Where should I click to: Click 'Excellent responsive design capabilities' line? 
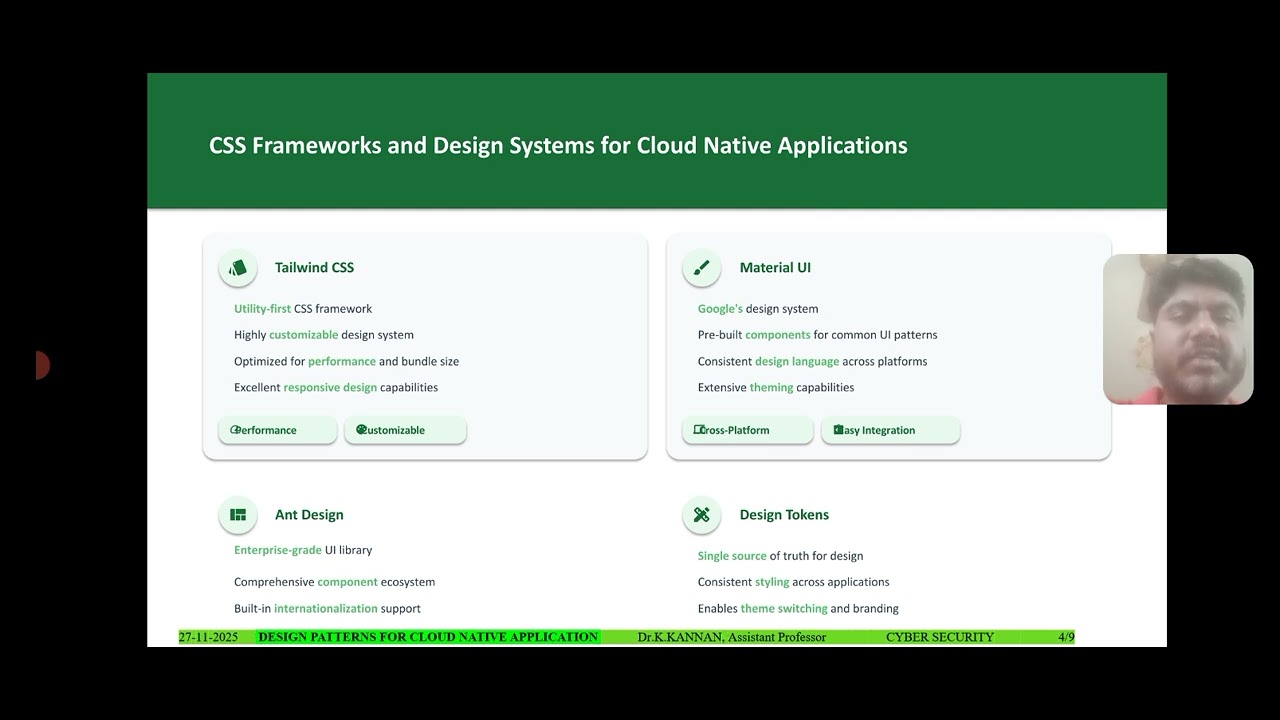(x=336, y=387)
